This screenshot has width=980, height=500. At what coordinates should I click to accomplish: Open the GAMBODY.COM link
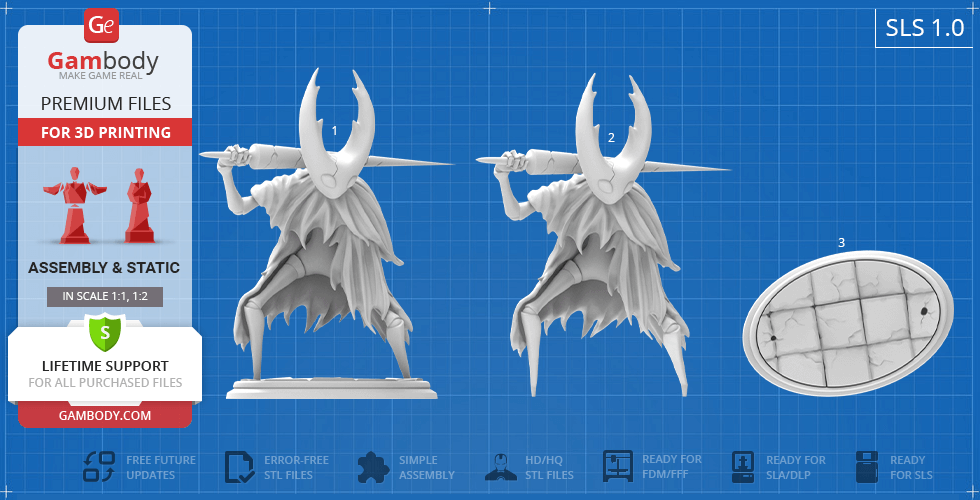click(105, 415)
